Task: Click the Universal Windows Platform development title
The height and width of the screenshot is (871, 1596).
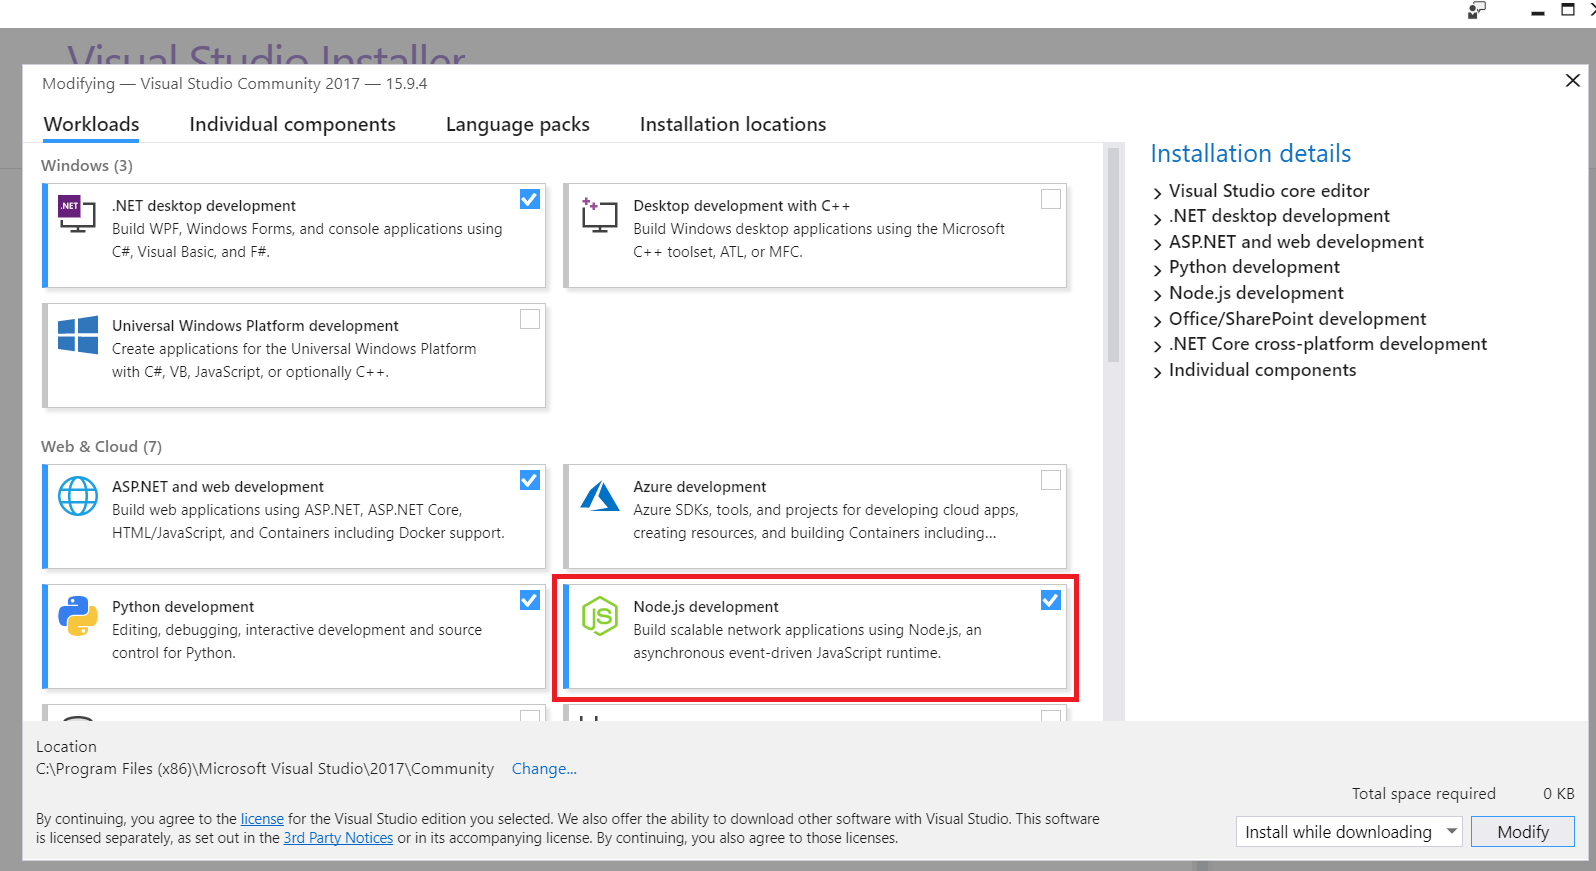Action: [x=255, y=326]
